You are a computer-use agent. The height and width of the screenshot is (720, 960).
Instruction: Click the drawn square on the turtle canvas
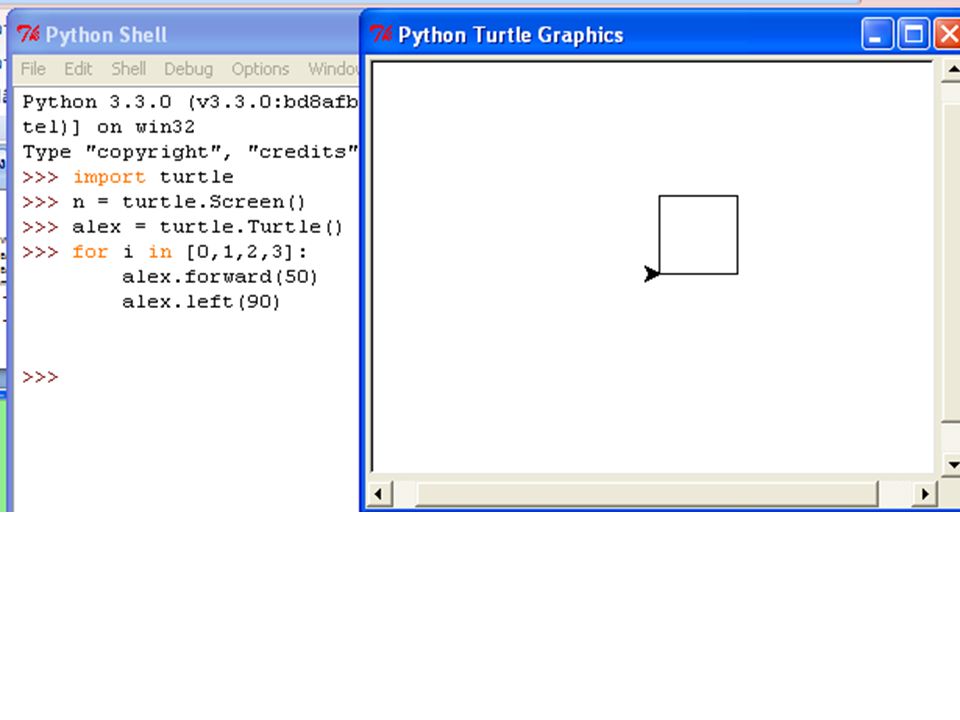click(699, 235)
